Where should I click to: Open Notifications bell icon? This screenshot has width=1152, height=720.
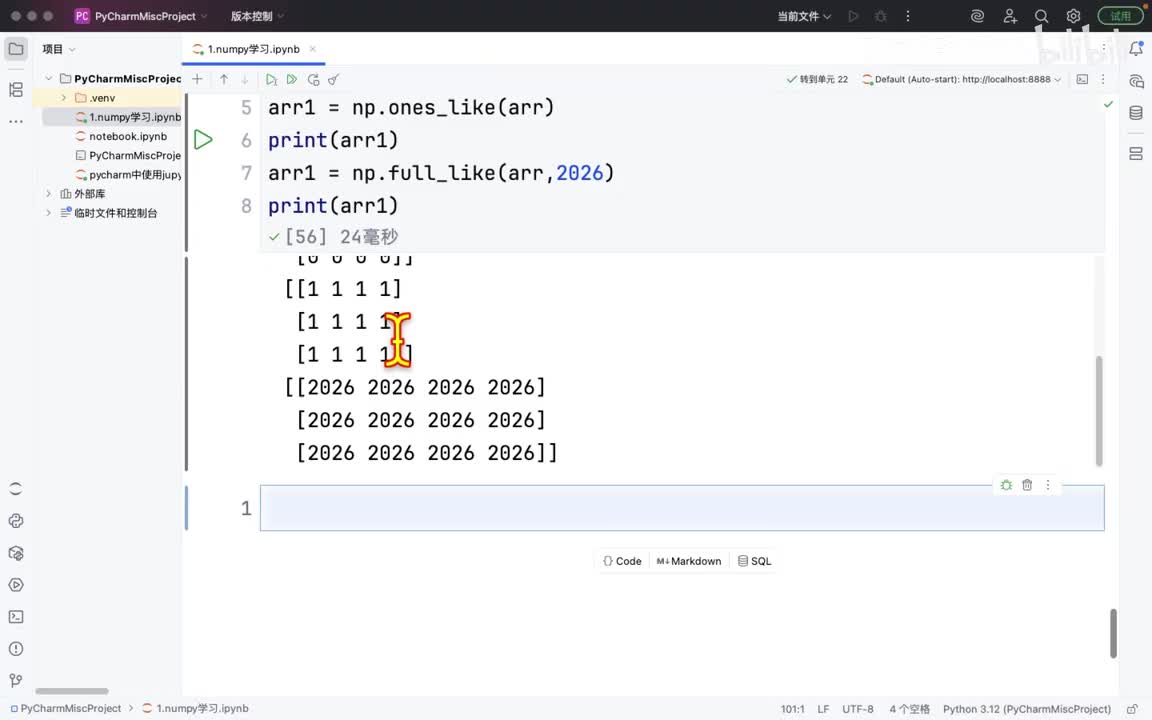pyautogui.click(x=1136, y=49)
